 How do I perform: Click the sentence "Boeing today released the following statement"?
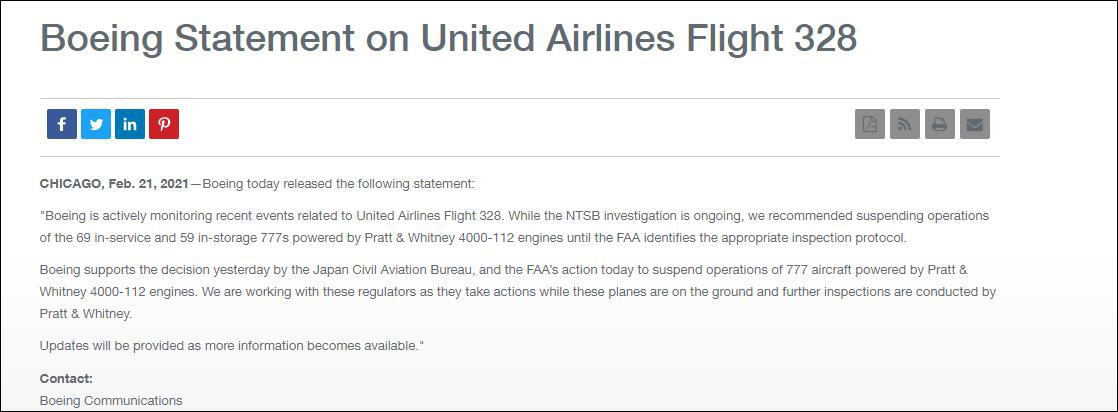(x=338, y=184)
